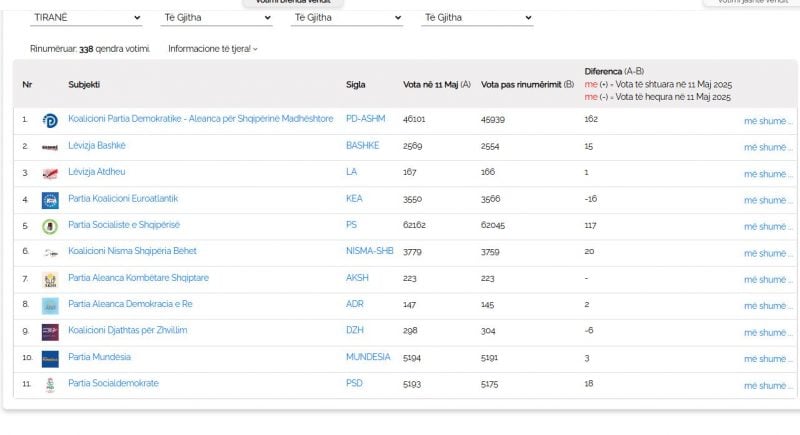This screenshot has width=800, height=435.
Task: Click the KEA sigla link
Action: (354, 198)
